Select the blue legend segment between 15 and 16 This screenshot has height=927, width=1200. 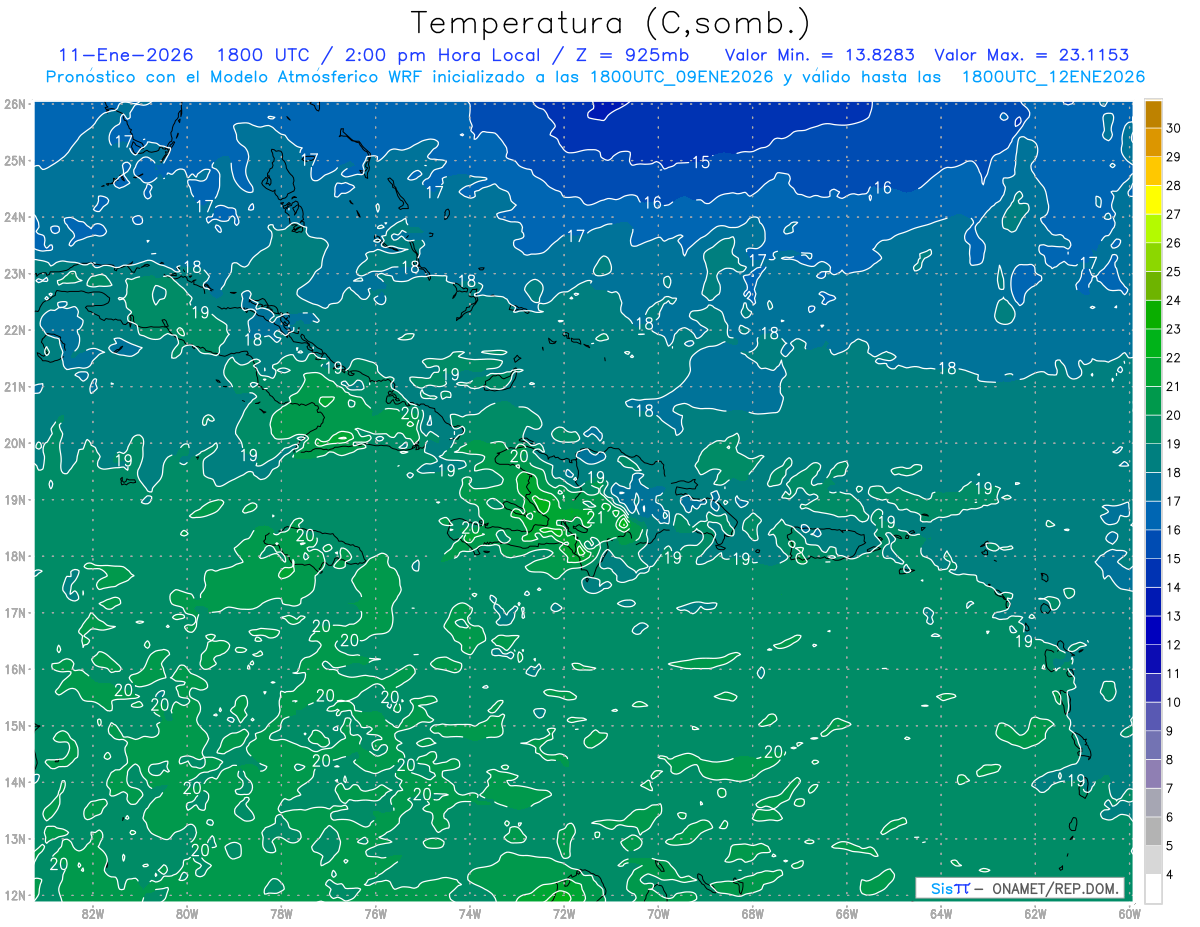(1154, 546)
